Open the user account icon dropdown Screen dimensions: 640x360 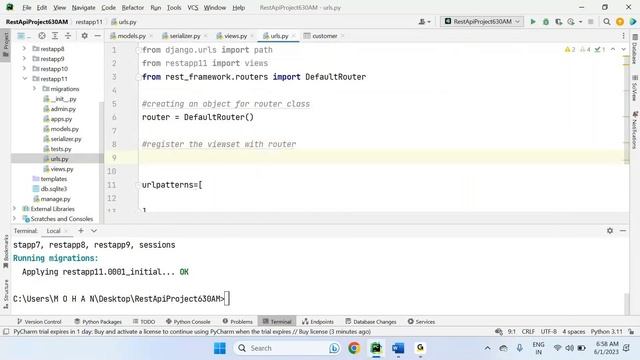pyautogui.click(x=424, y=22)
